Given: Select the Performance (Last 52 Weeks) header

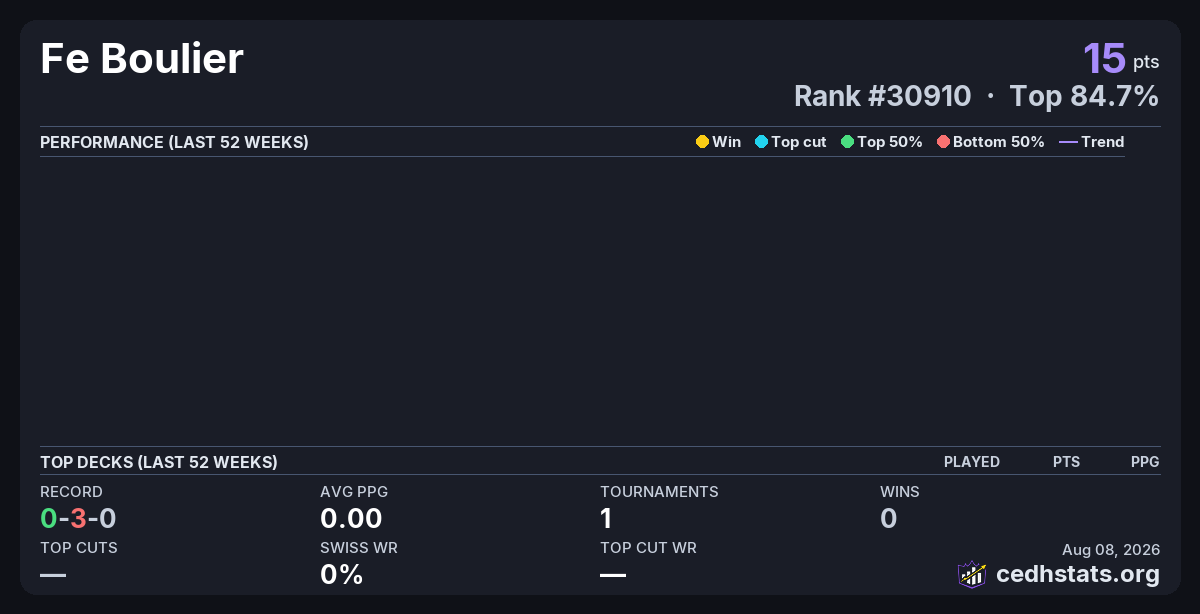Looking at the screenshot, I should click(x=174, y=142).
